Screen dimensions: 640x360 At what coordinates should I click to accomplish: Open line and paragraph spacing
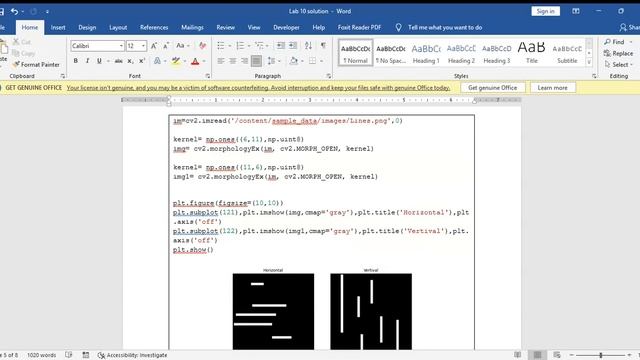(271, 61)
